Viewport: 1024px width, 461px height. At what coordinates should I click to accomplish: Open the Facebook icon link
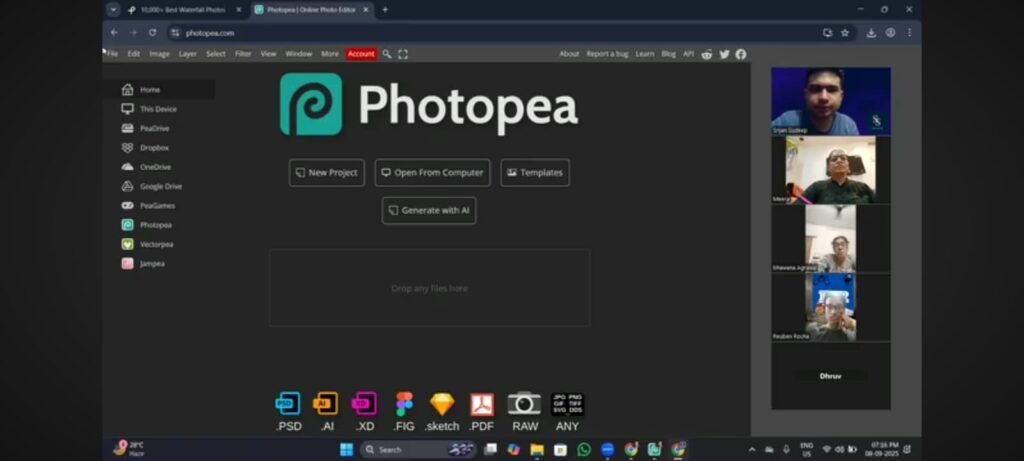740,54
